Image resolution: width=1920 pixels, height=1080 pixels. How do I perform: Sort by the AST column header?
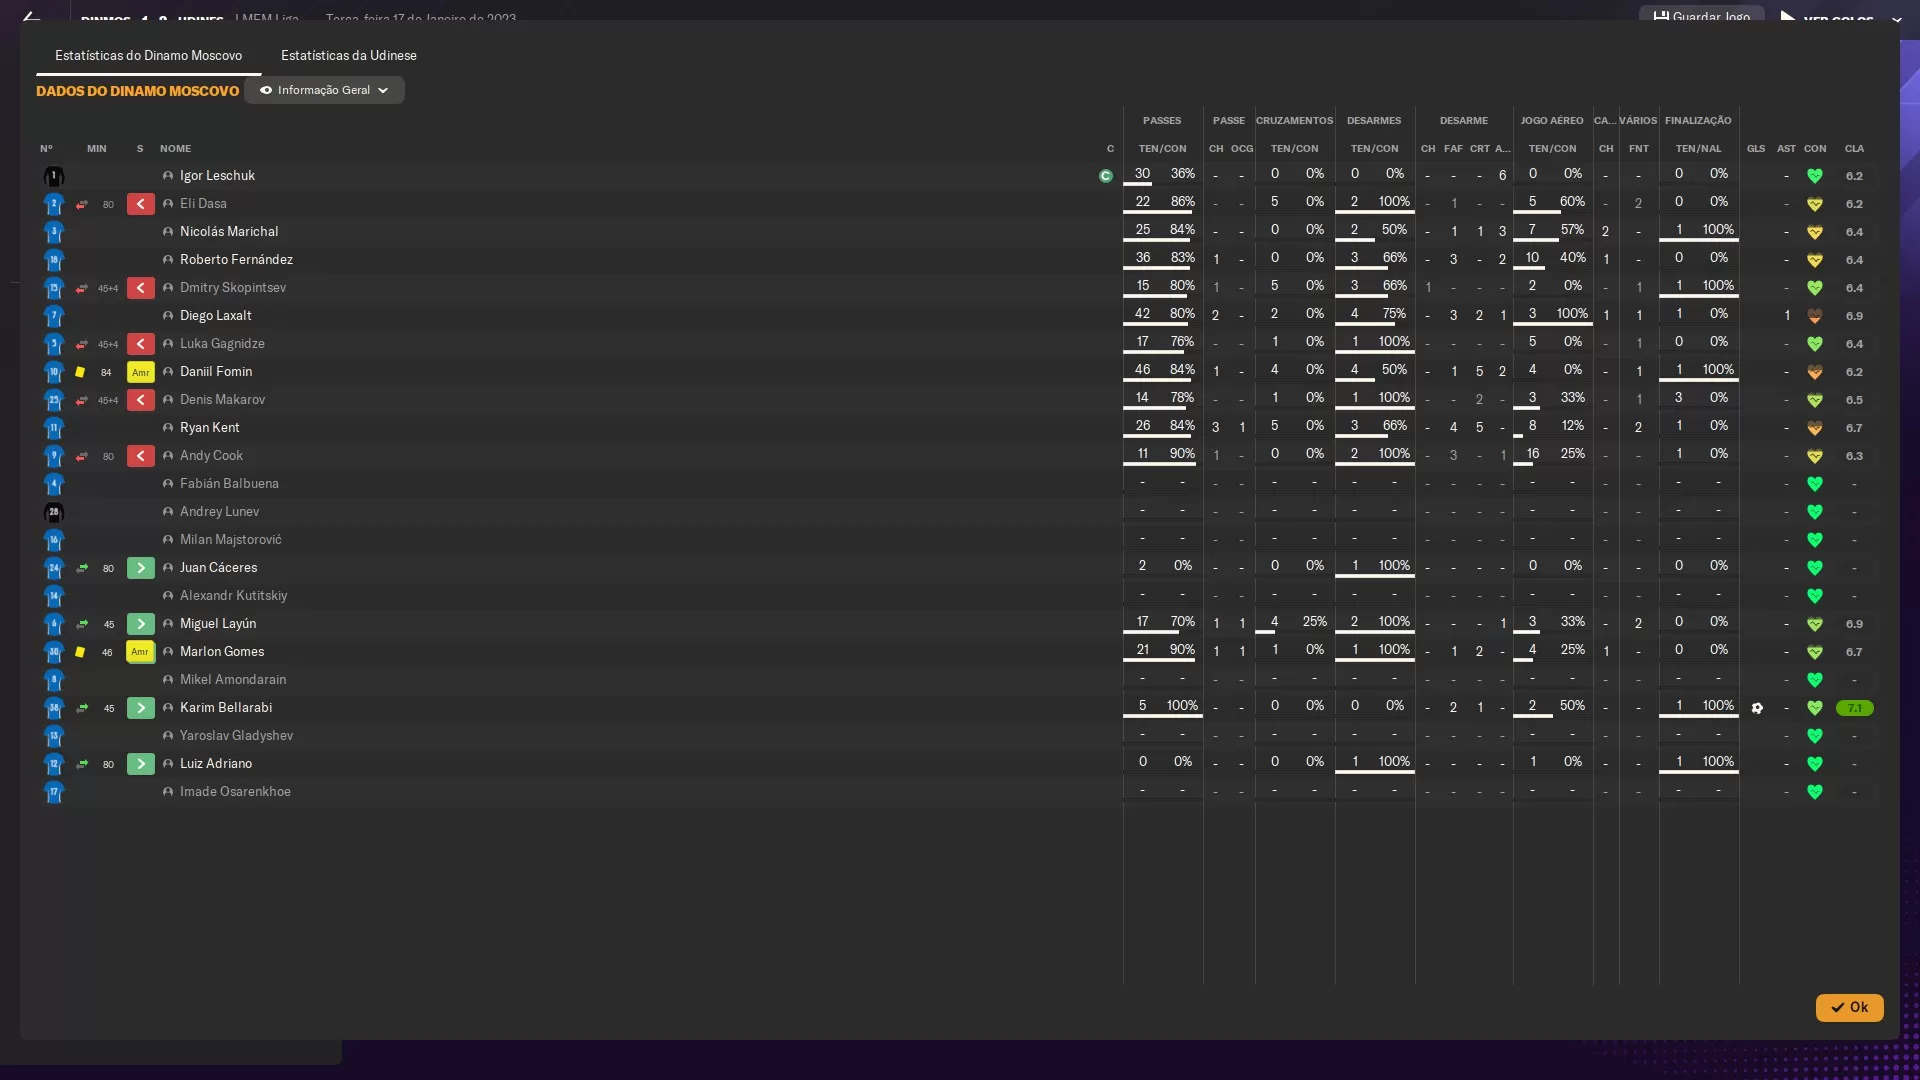point(1786,149)
